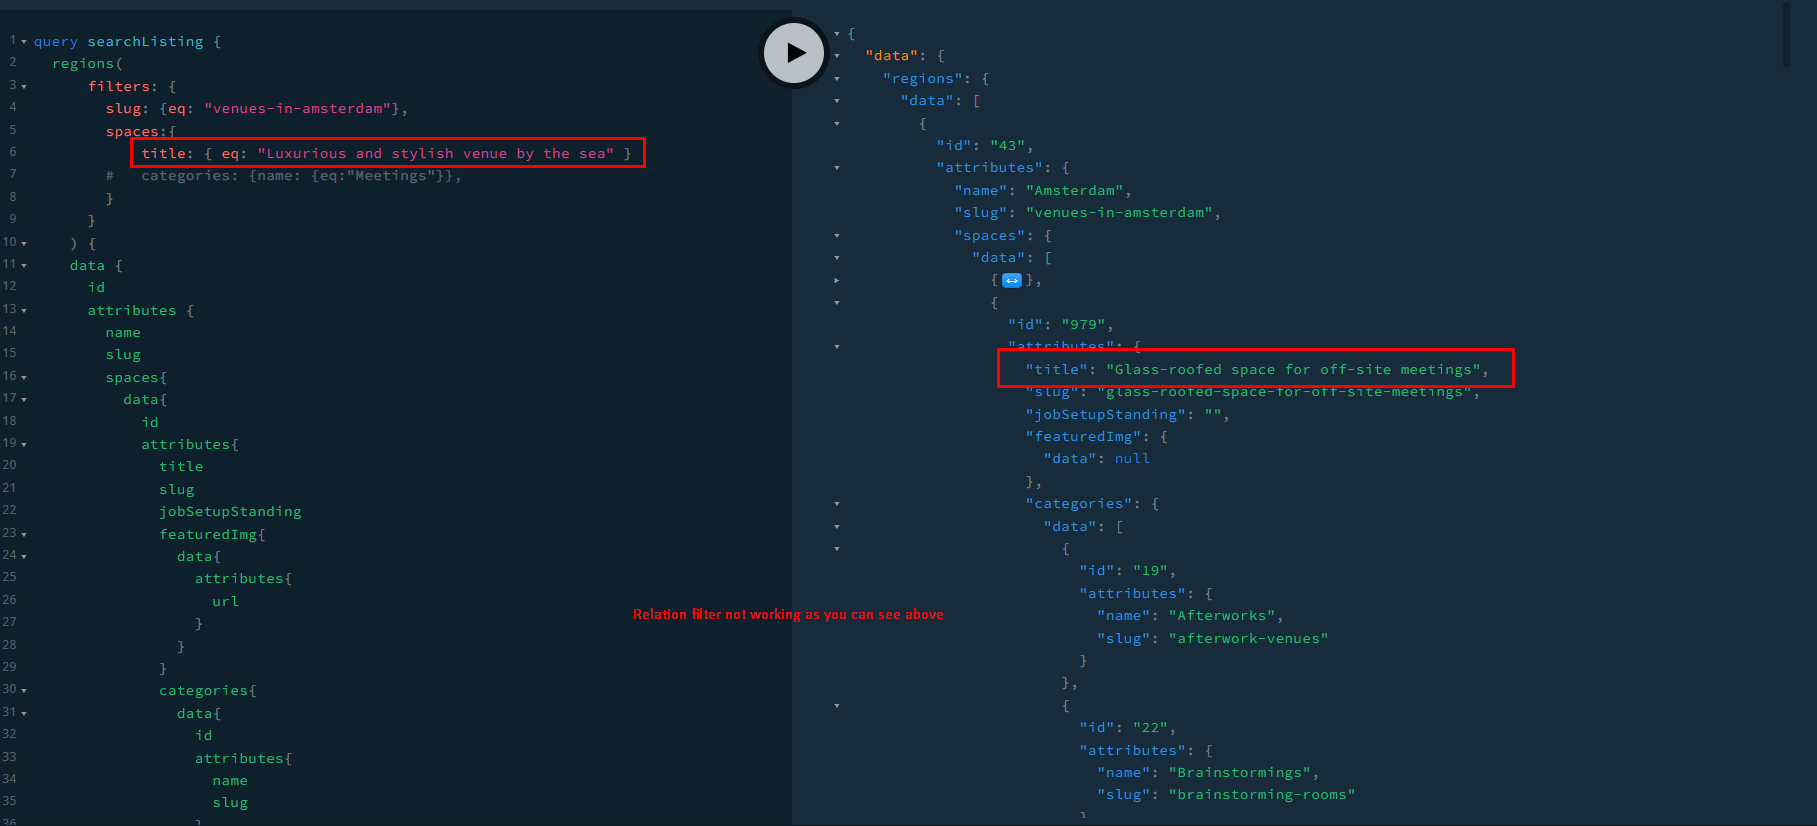Fold the response object containing id "979"
The height and width of the screenshot is (826, 1817).
tap(837, 303)
